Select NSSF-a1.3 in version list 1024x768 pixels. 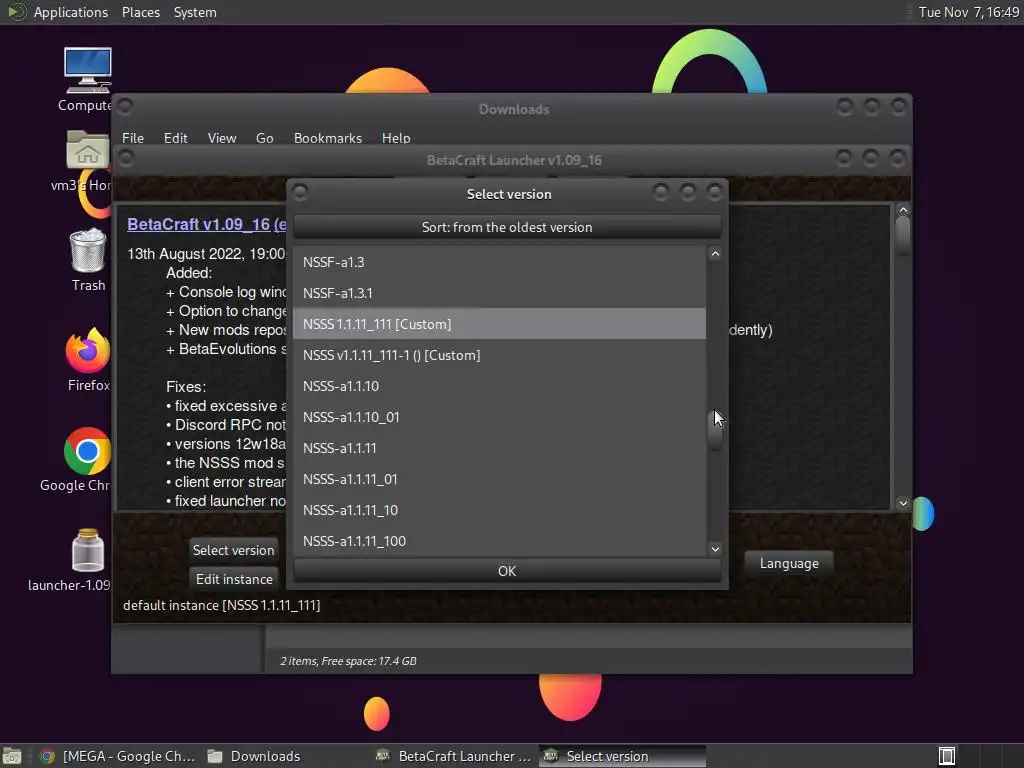pos(499,262)
